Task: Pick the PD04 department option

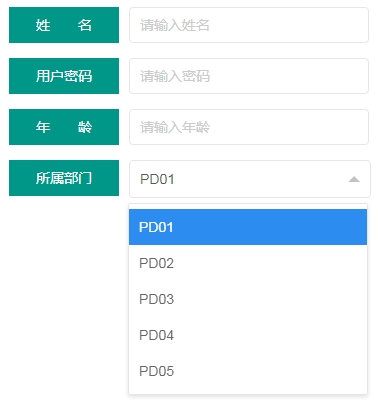Action: tap(248, 335)
